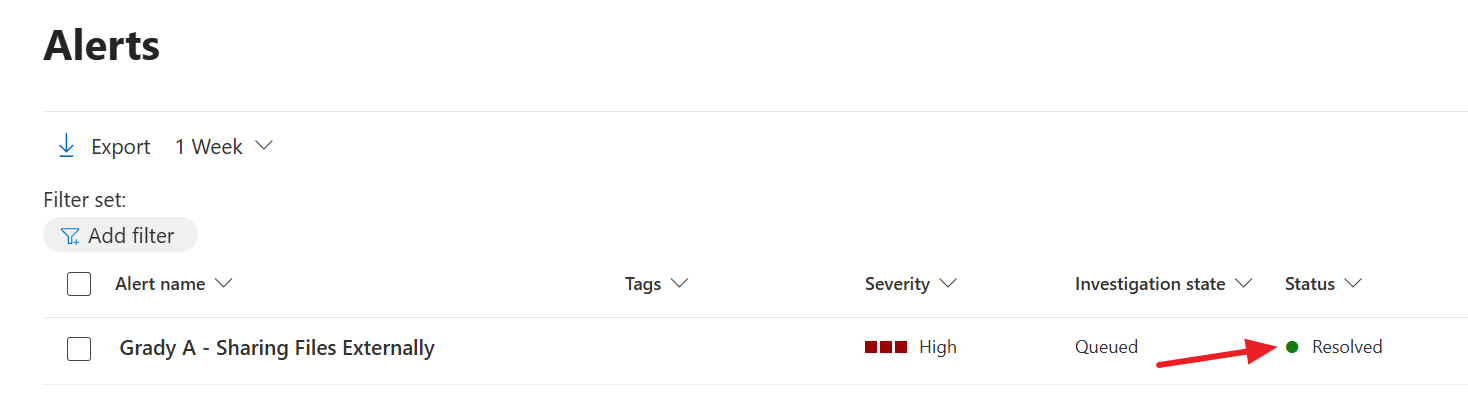Click the Severity column chevron
The width and height of the screenshot is (1468, 400).
point(948,284)
